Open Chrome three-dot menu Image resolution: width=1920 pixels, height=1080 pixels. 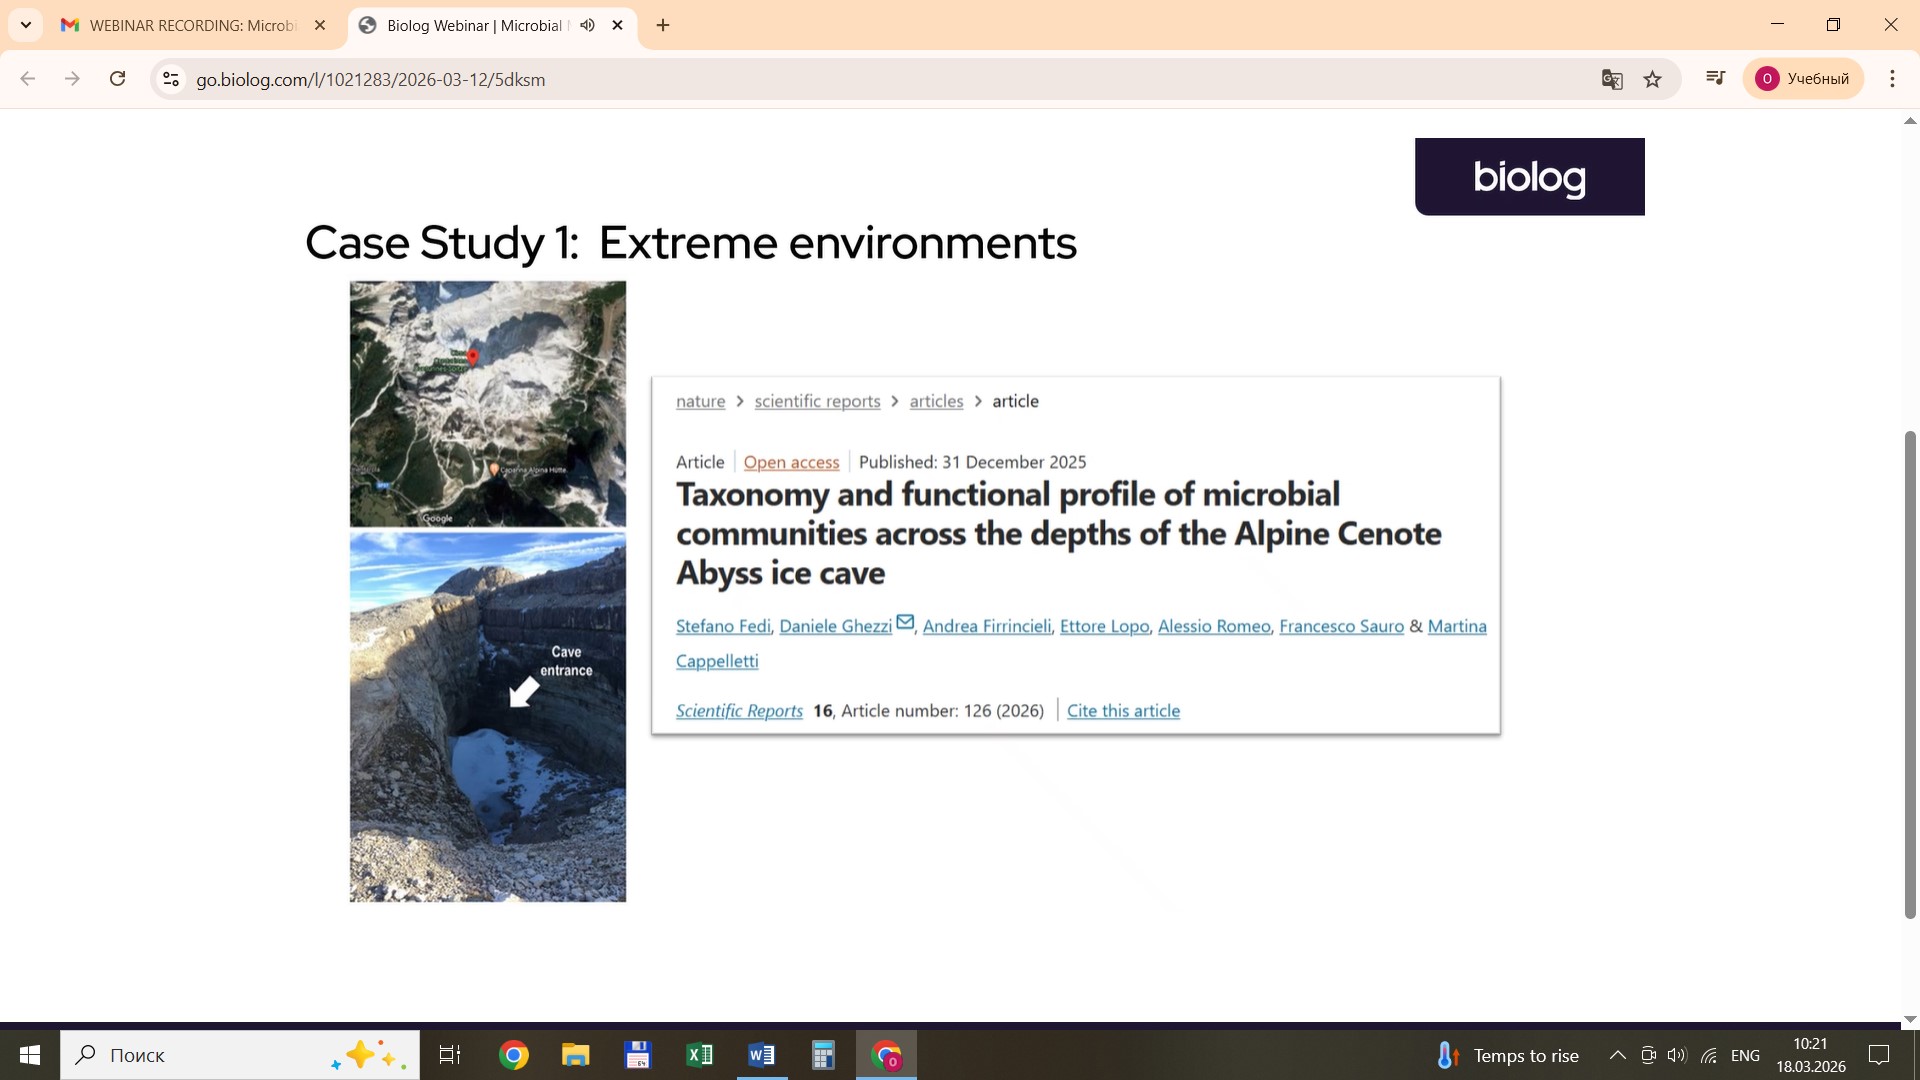1891,79
